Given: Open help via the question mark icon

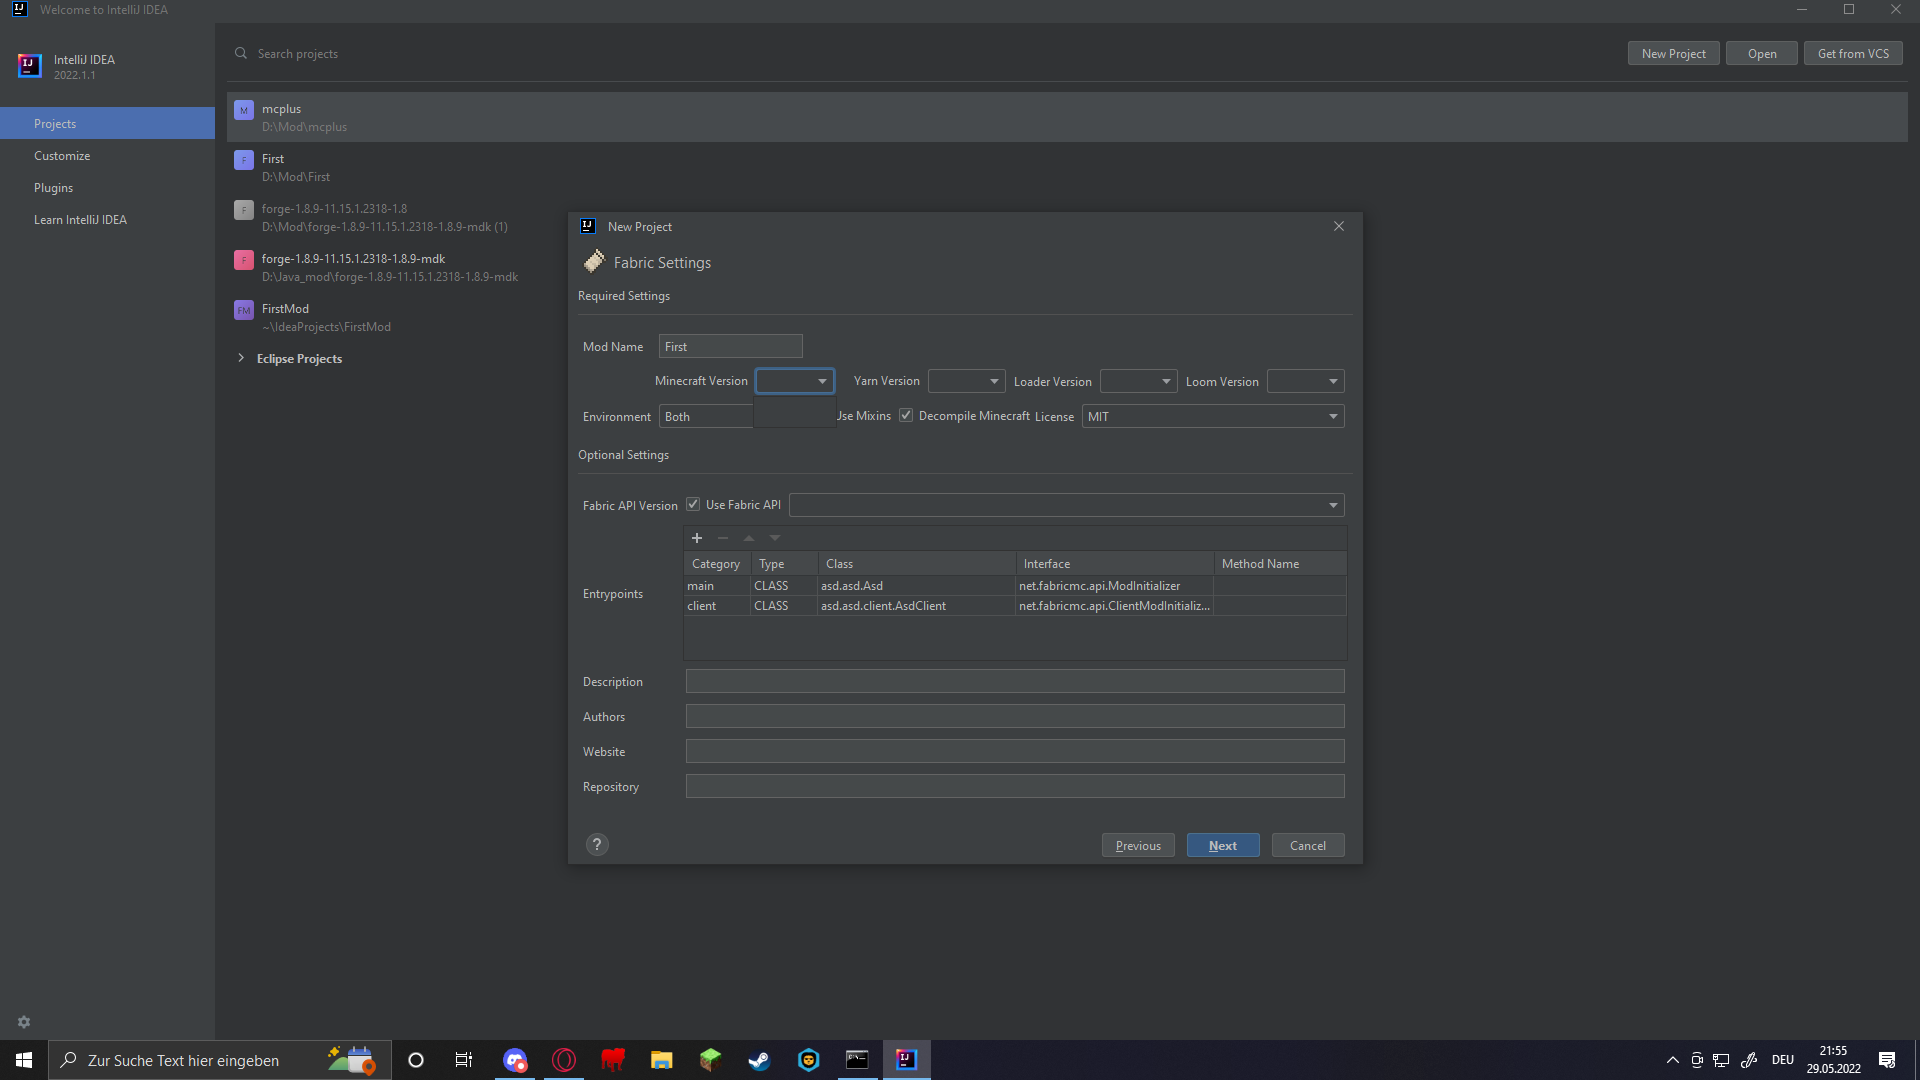Looking at the screenshot, I should [x=597, y=844].
